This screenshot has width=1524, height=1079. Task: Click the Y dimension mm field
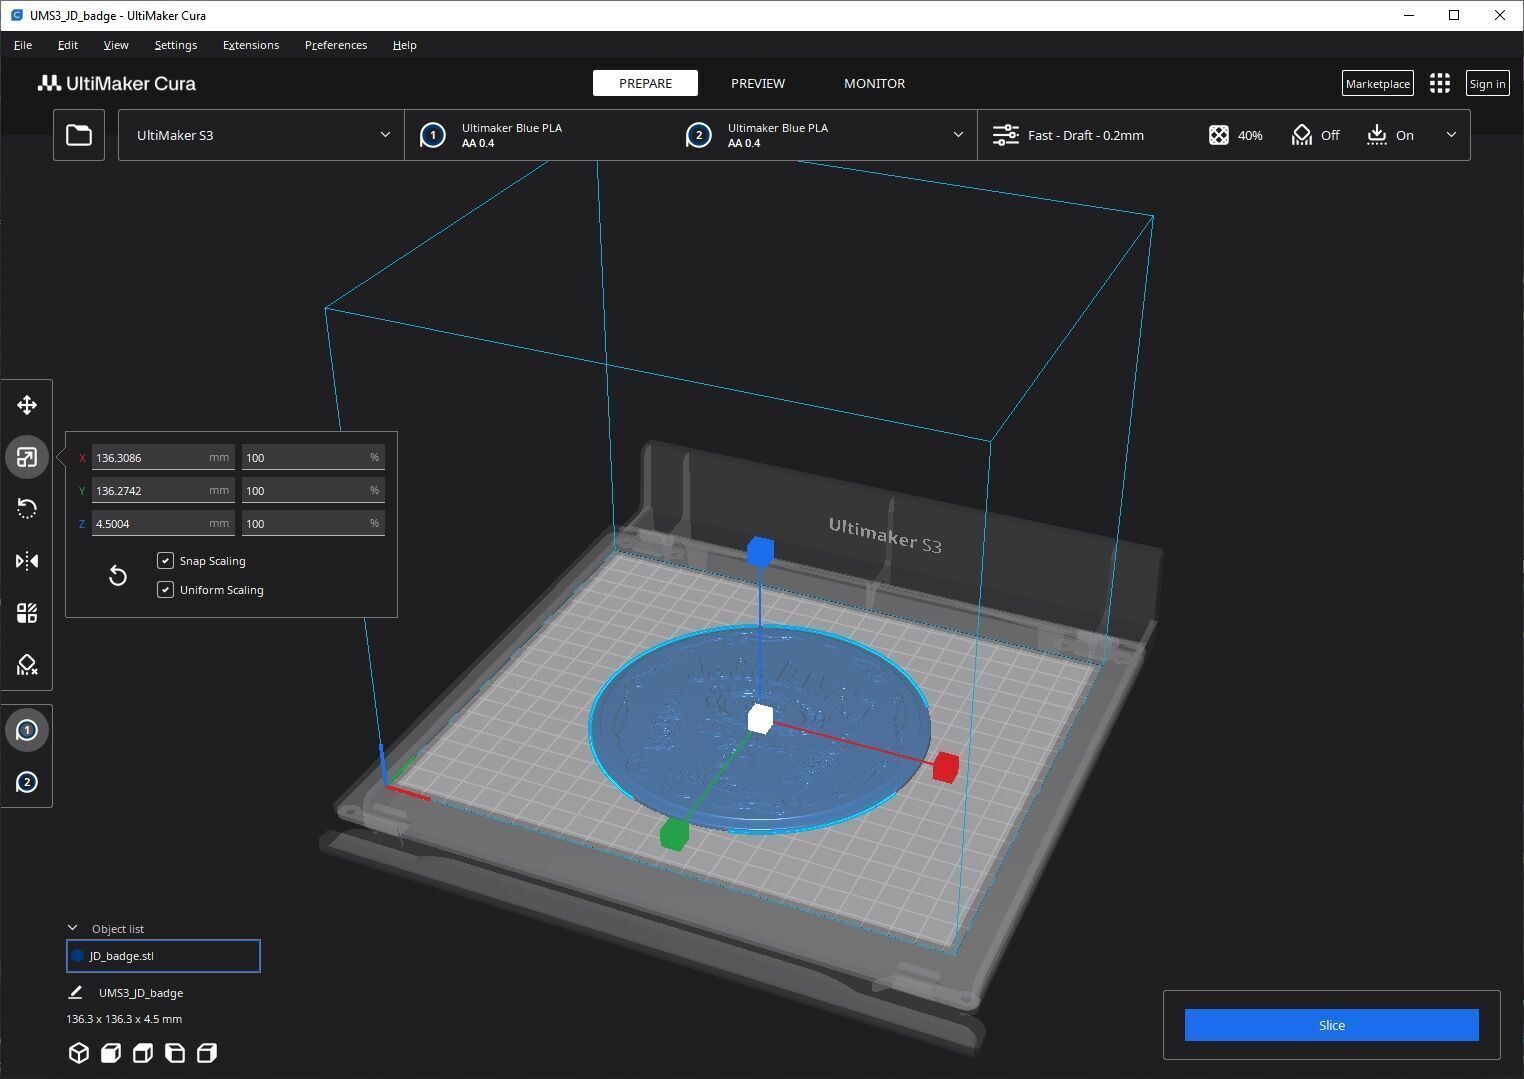click(163, 490)
